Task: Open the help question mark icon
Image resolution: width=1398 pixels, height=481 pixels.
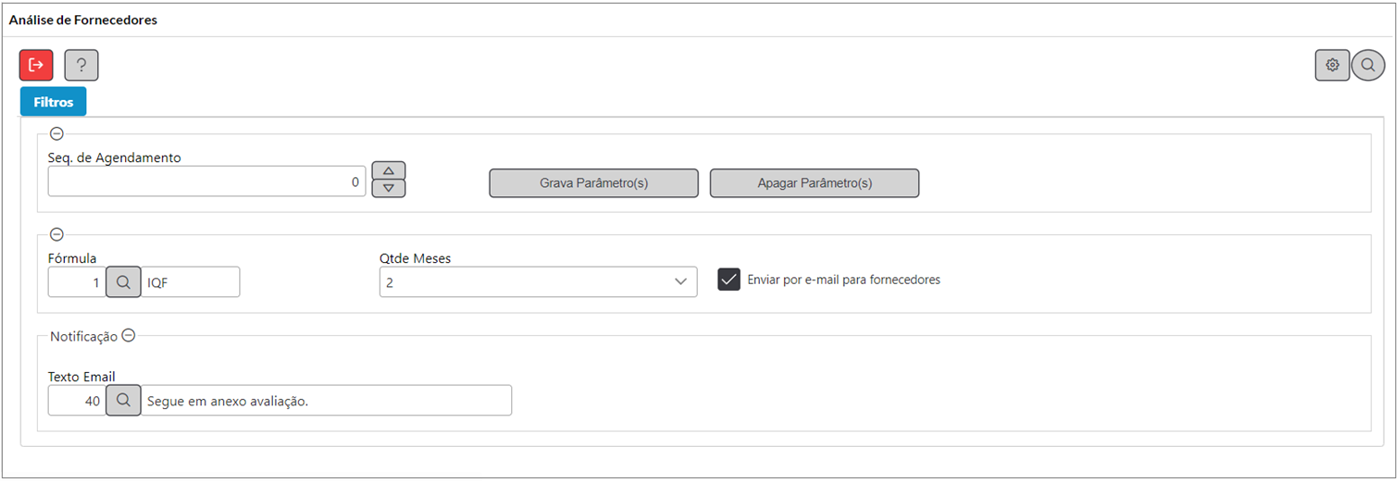Action: (x=81, y=65)
